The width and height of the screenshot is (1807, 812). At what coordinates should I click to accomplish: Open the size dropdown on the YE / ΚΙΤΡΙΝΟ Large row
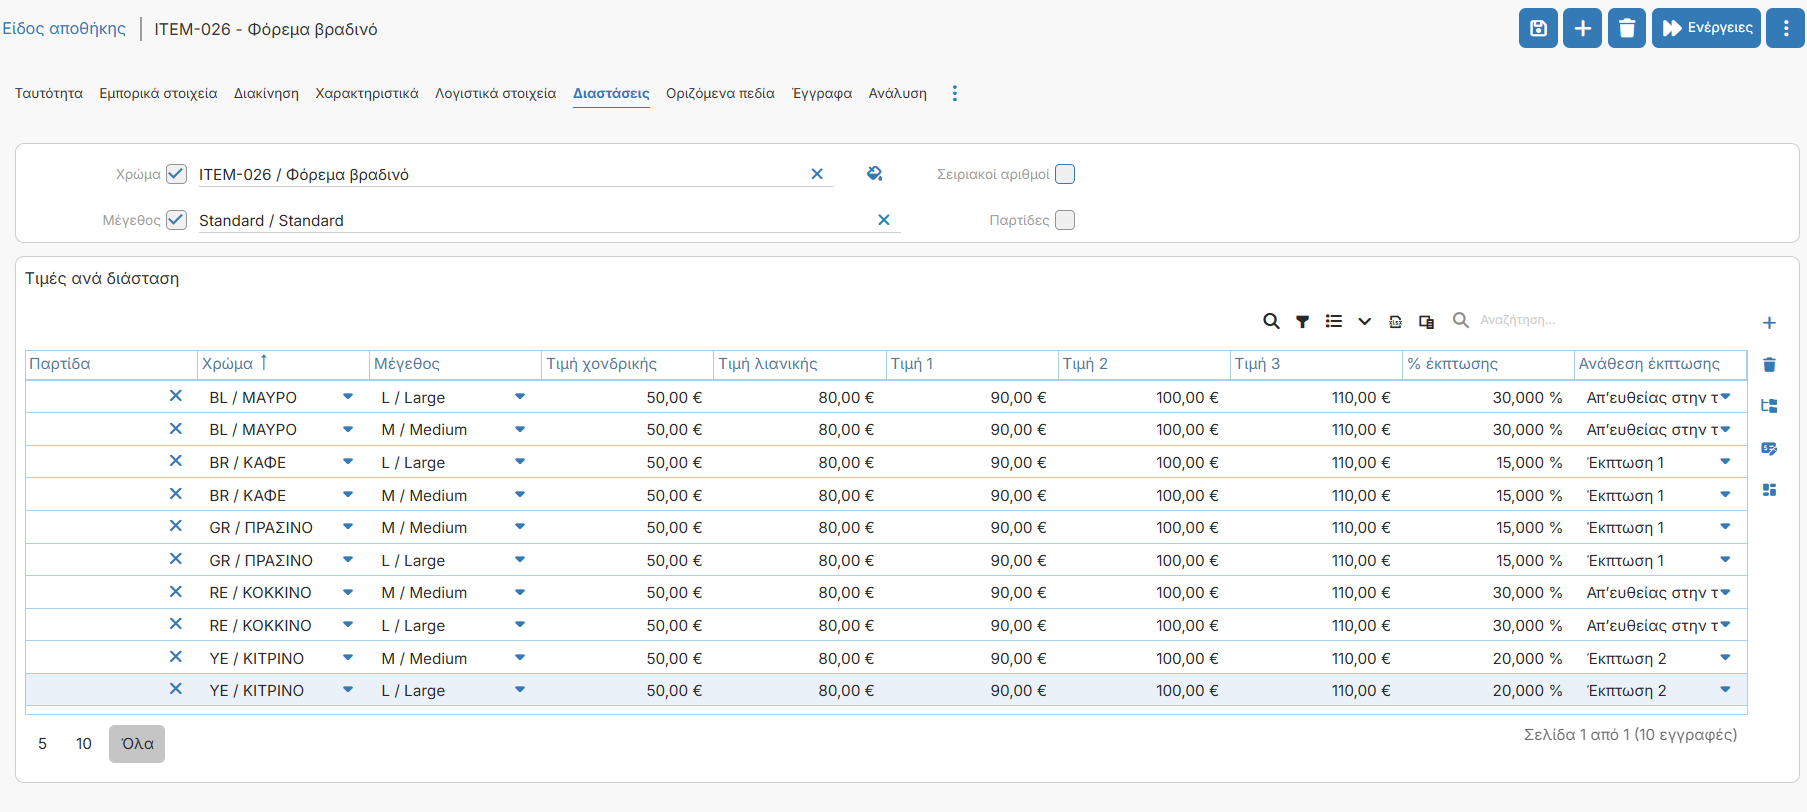click(520, 690)
